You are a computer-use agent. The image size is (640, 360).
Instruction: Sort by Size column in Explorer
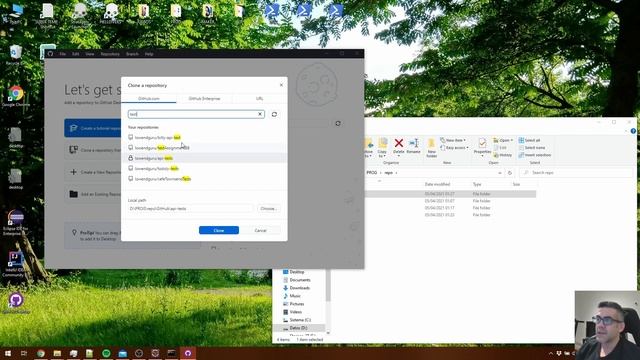click(x=516, y=184)
